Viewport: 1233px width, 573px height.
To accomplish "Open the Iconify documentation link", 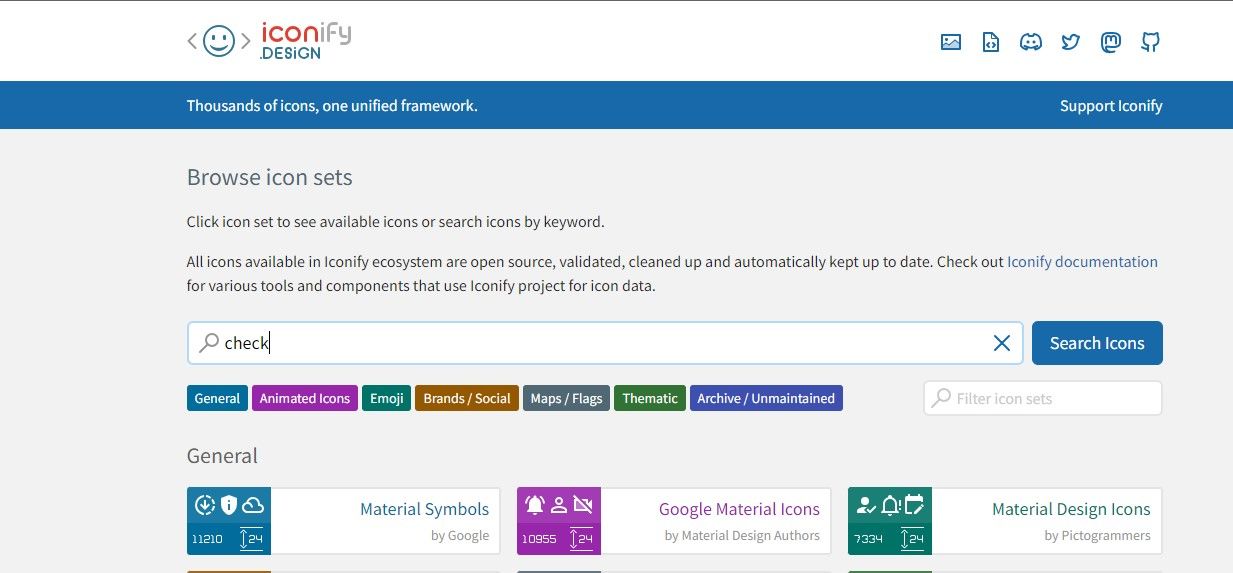I will point(1082,262).
